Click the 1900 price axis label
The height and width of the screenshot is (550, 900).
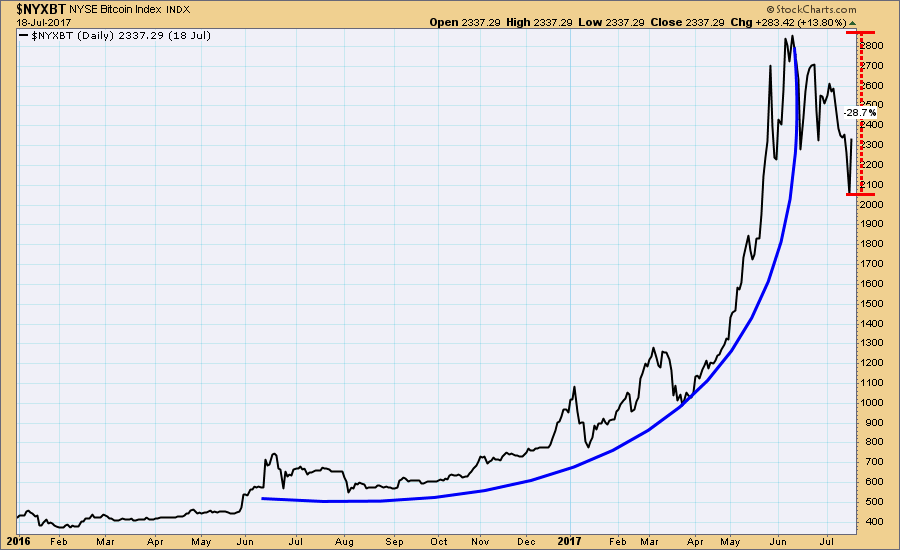click(872, 224)
